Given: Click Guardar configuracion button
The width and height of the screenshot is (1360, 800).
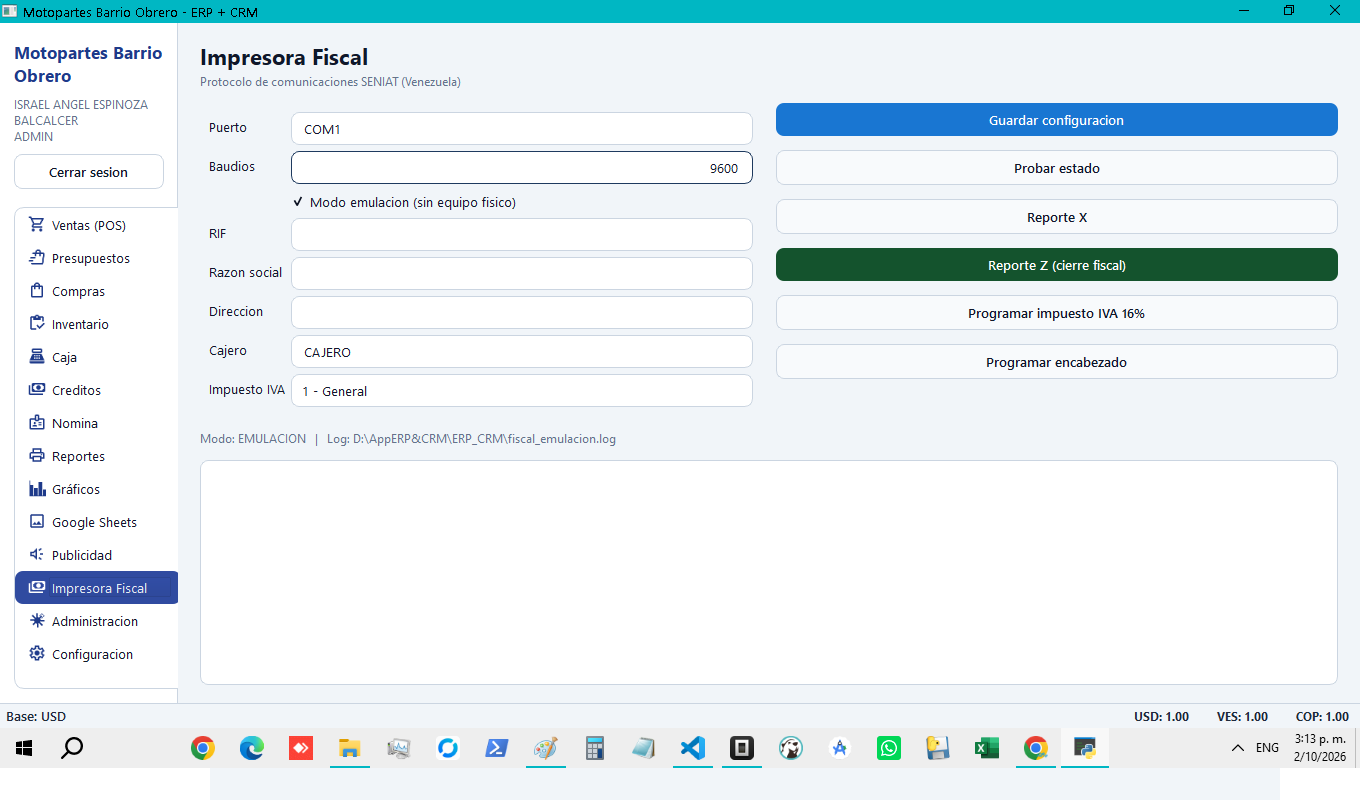Looking at the screenshot, I should [x=1057, y=120].
